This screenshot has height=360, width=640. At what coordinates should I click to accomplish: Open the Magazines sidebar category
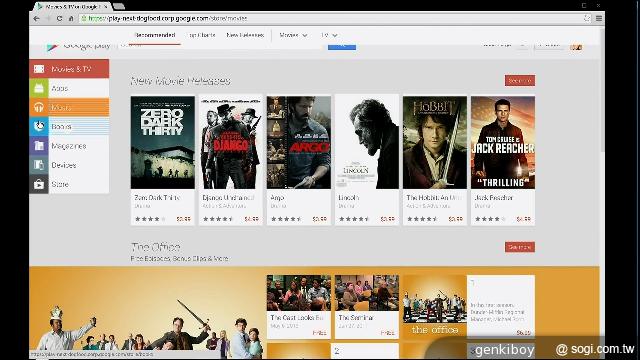(69, 145)
